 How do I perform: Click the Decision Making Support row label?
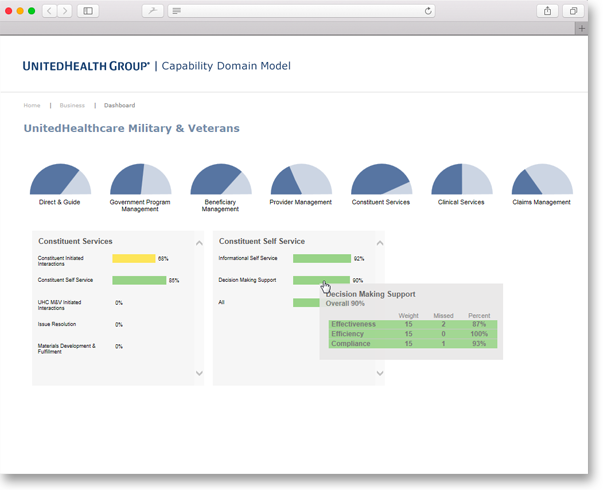(247, 280)
